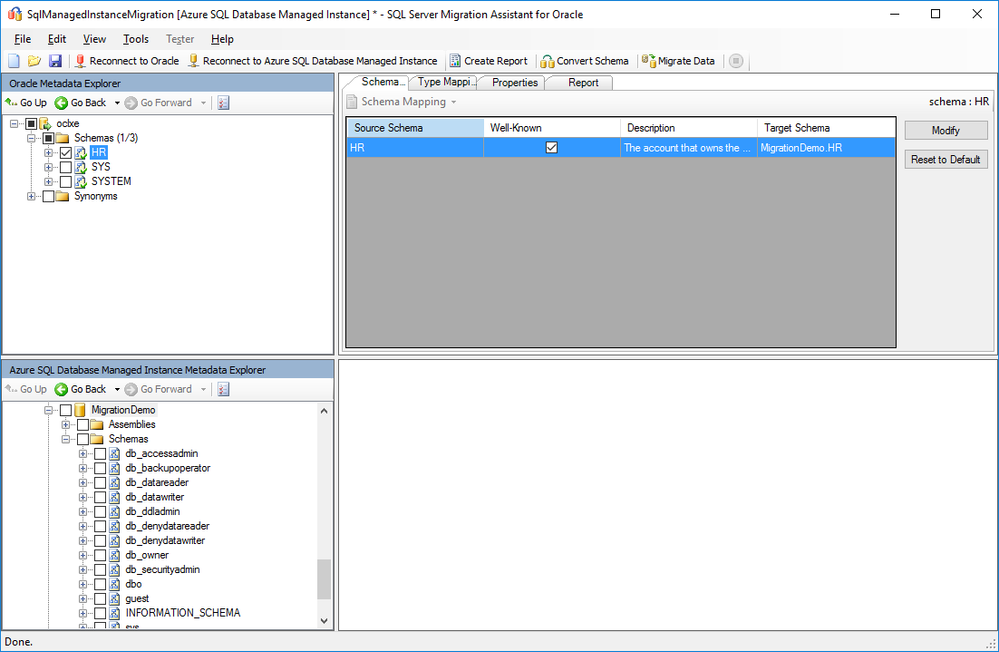
Task: Click the Modify button
Action: 945,130
